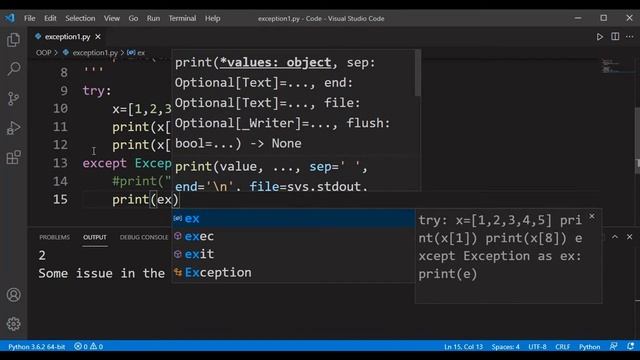Run Python file with play icon
640x360 pixels.
pos(599,37)
